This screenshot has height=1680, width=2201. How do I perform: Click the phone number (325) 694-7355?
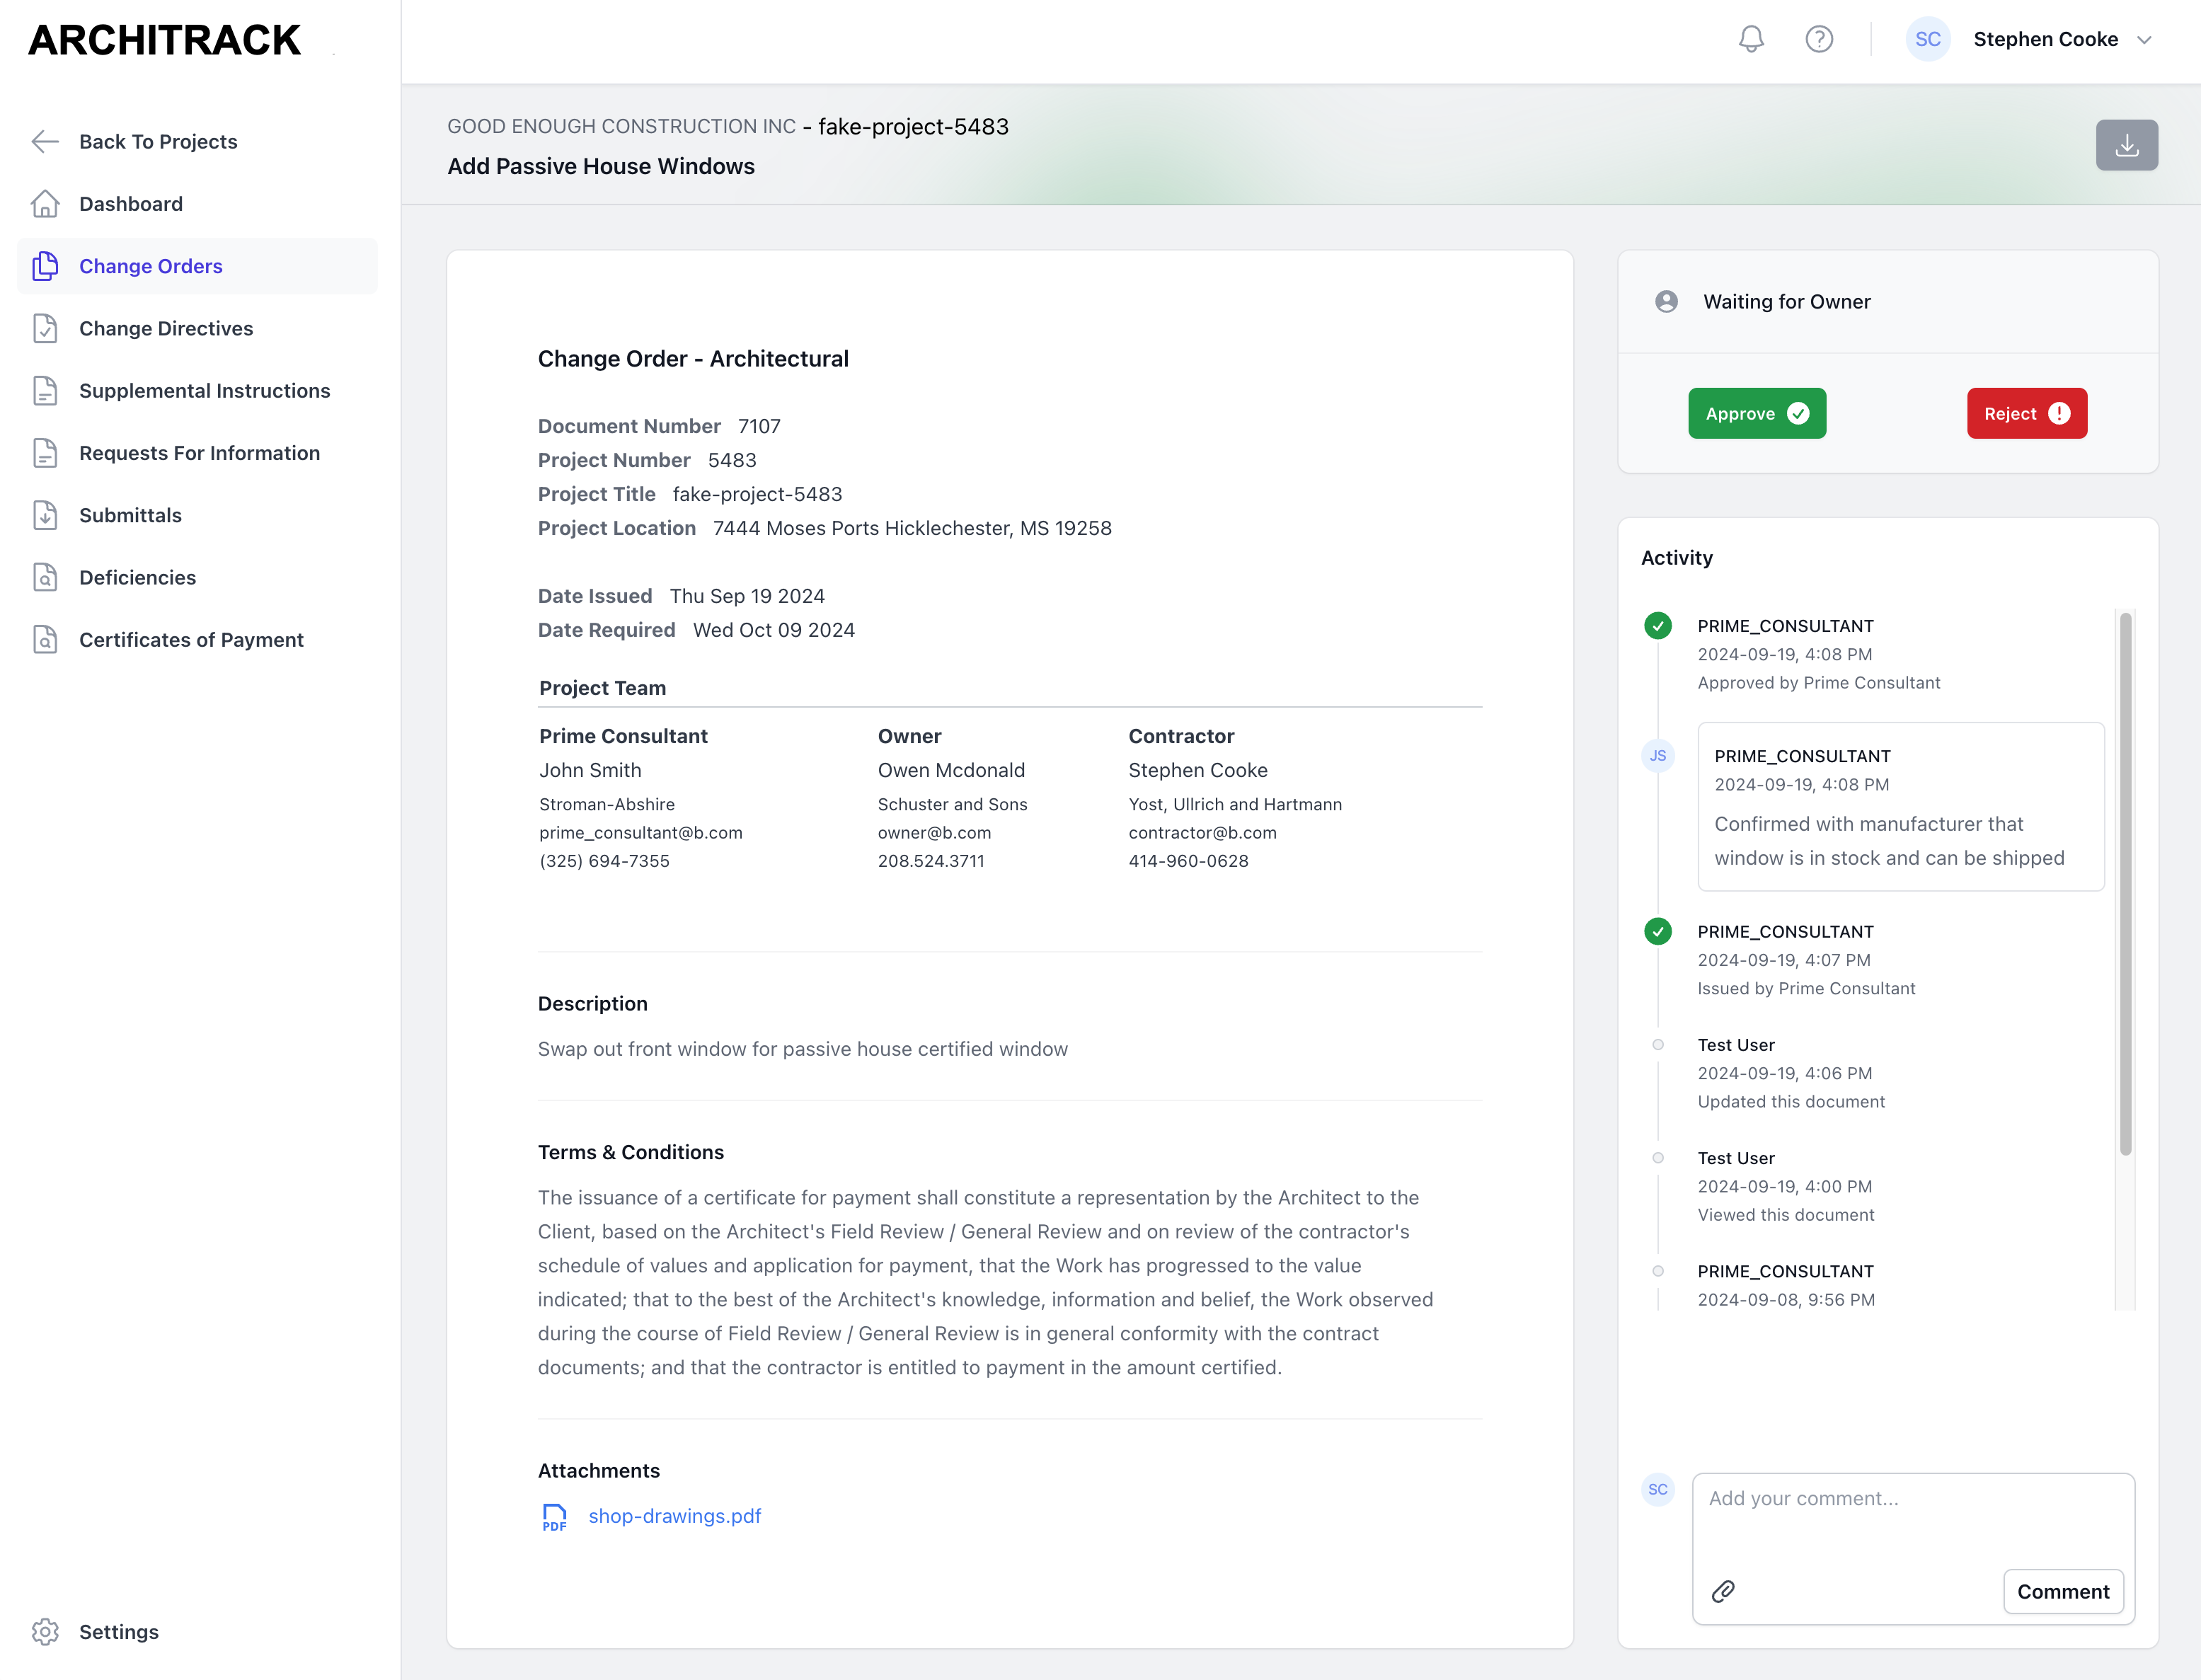coord(604,860)
